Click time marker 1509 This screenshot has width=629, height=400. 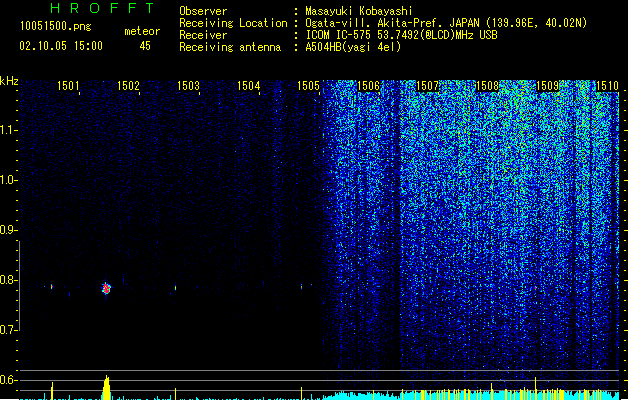(548, 85)
